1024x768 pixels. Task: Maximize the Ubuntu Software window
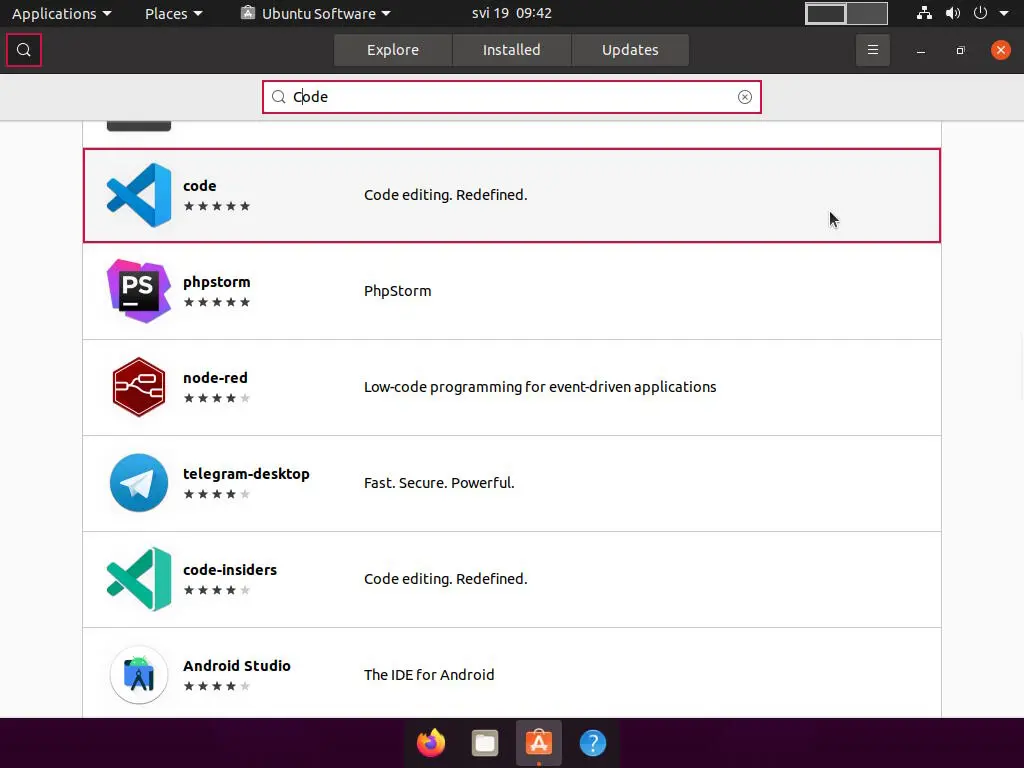[961, 50]
